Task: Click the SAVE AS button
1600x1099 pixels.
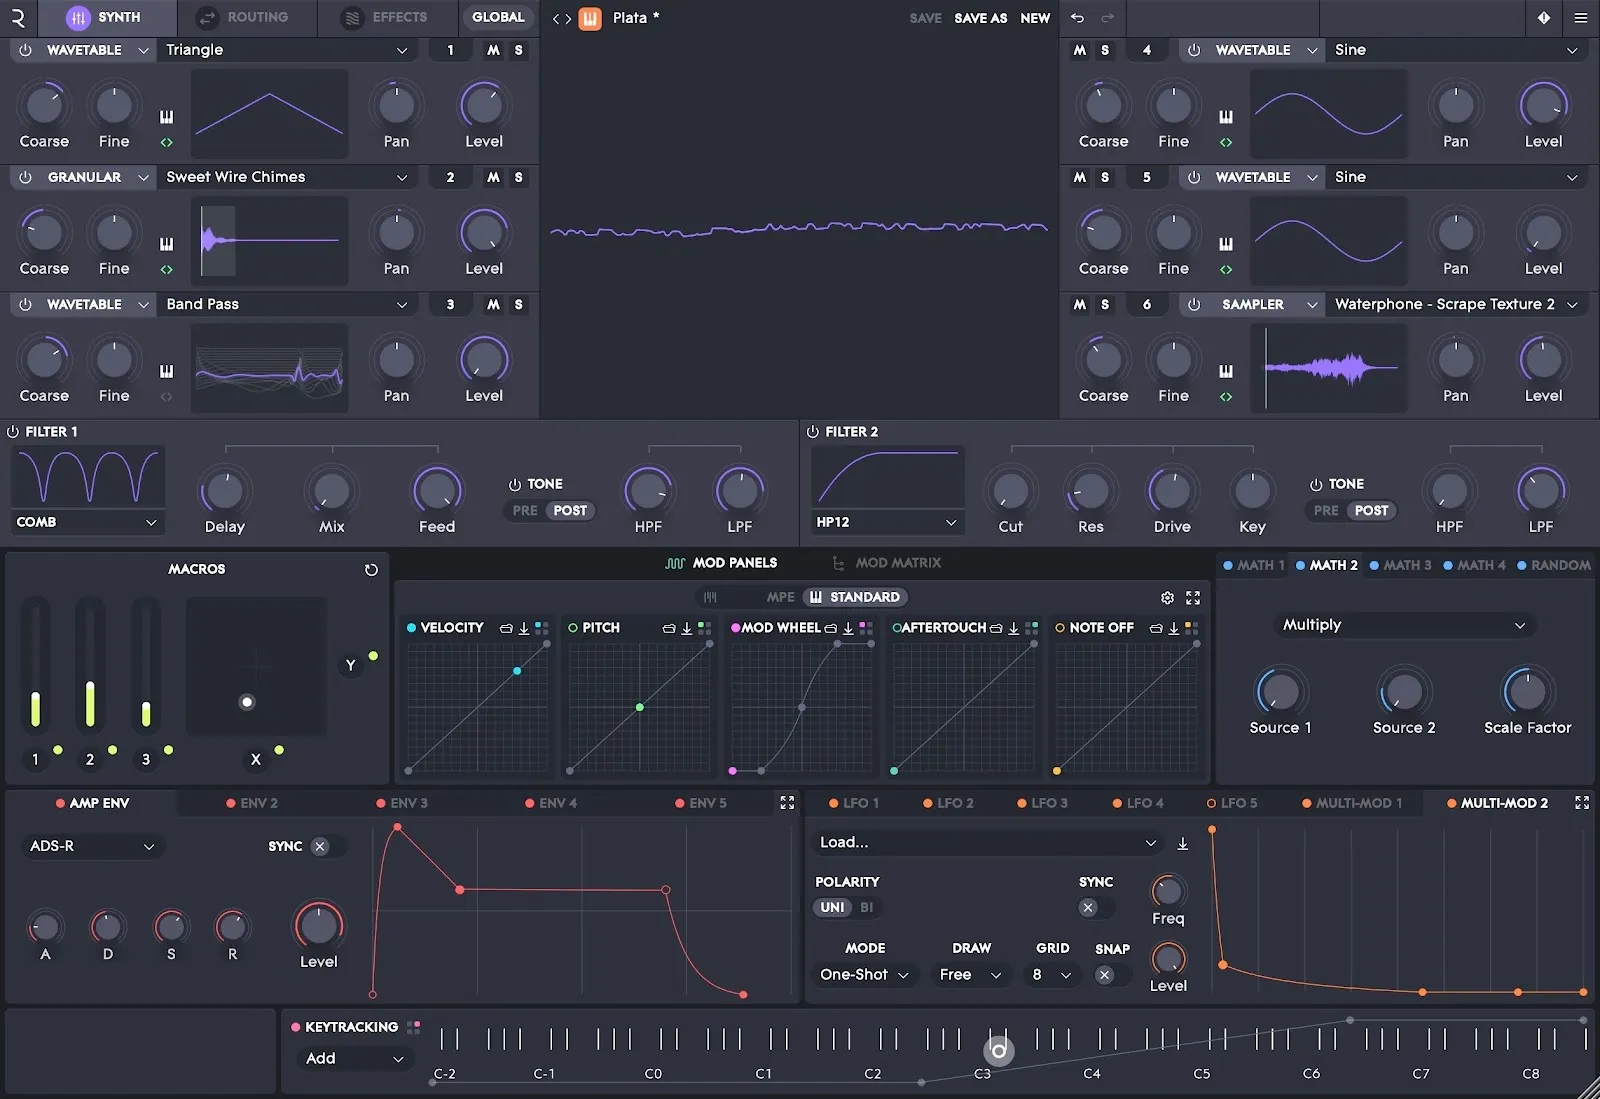Action: 979,17
